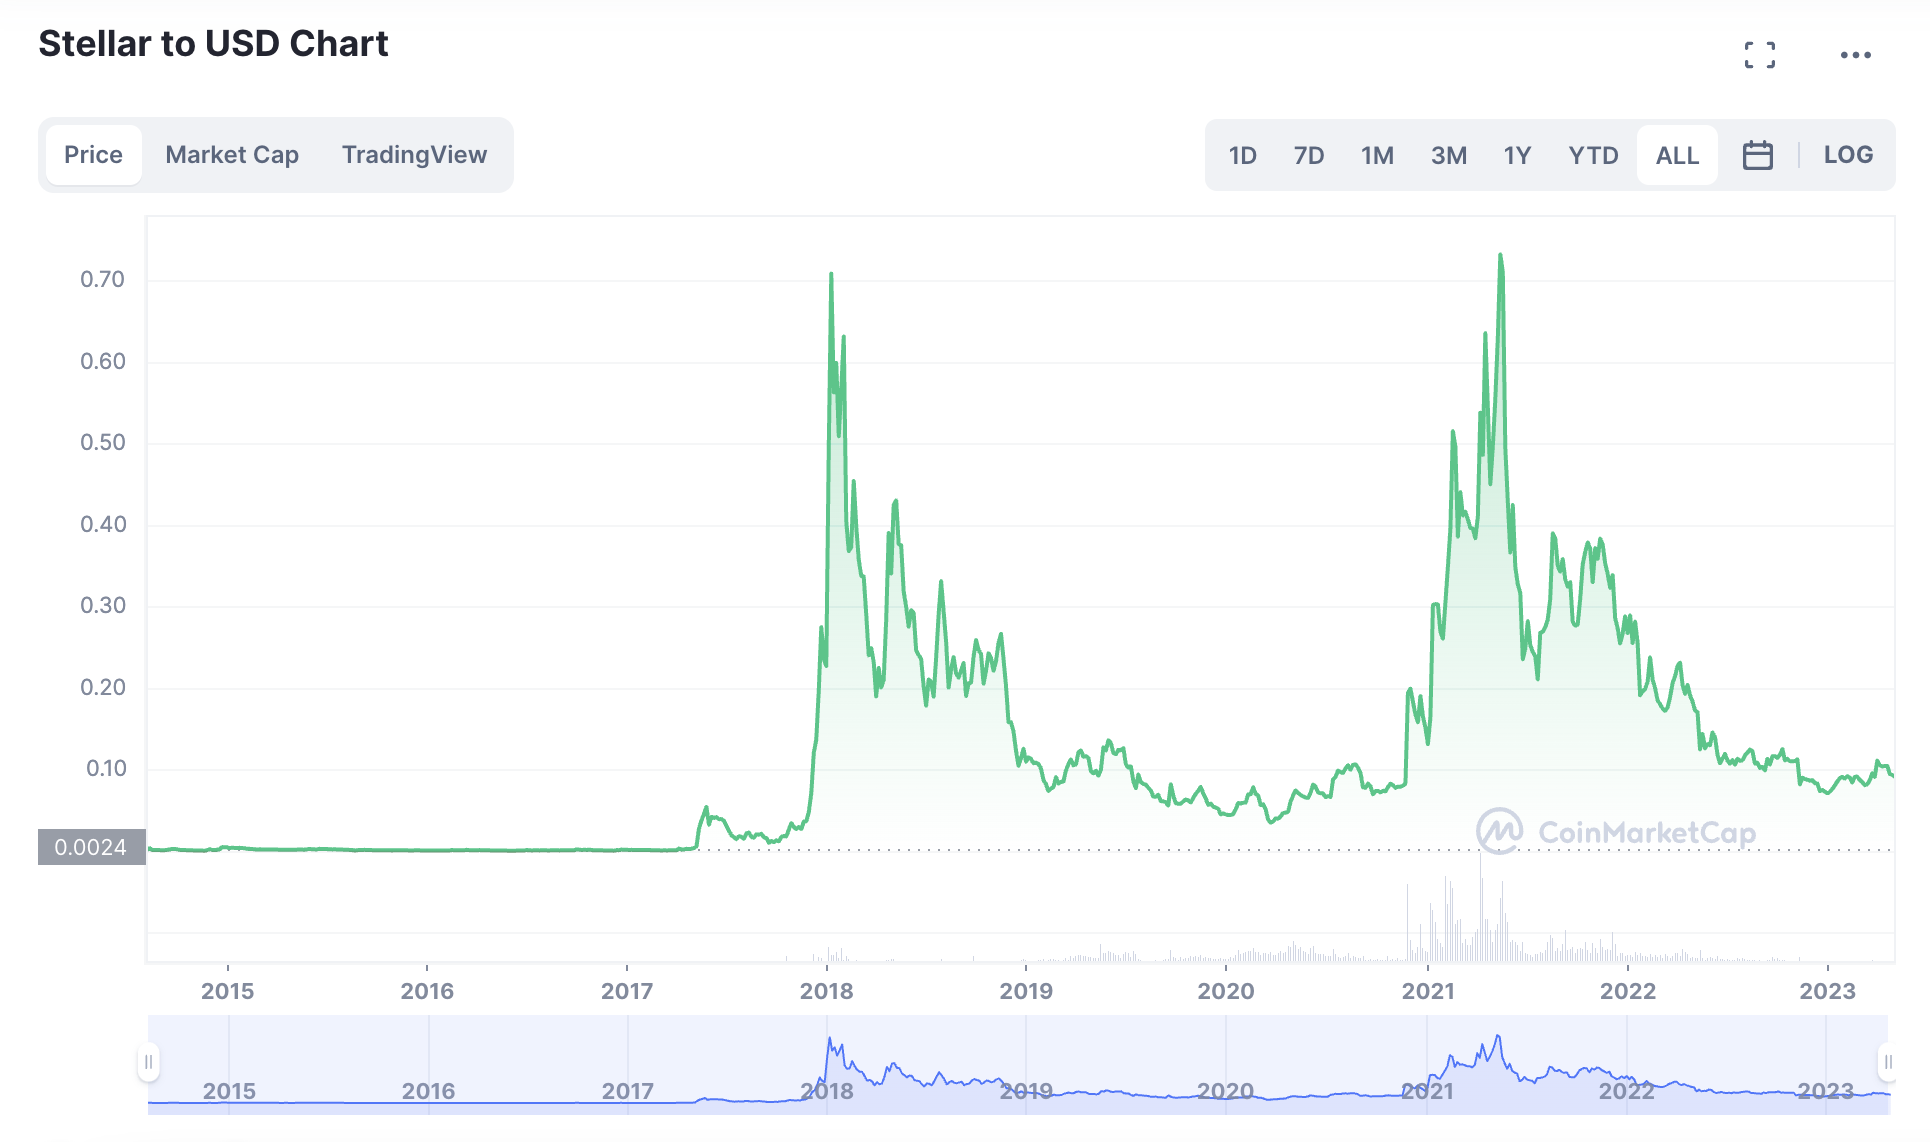
Task: Click the 0.70 y-axis value
Action: pyautogui.click(x=103, y=279)
